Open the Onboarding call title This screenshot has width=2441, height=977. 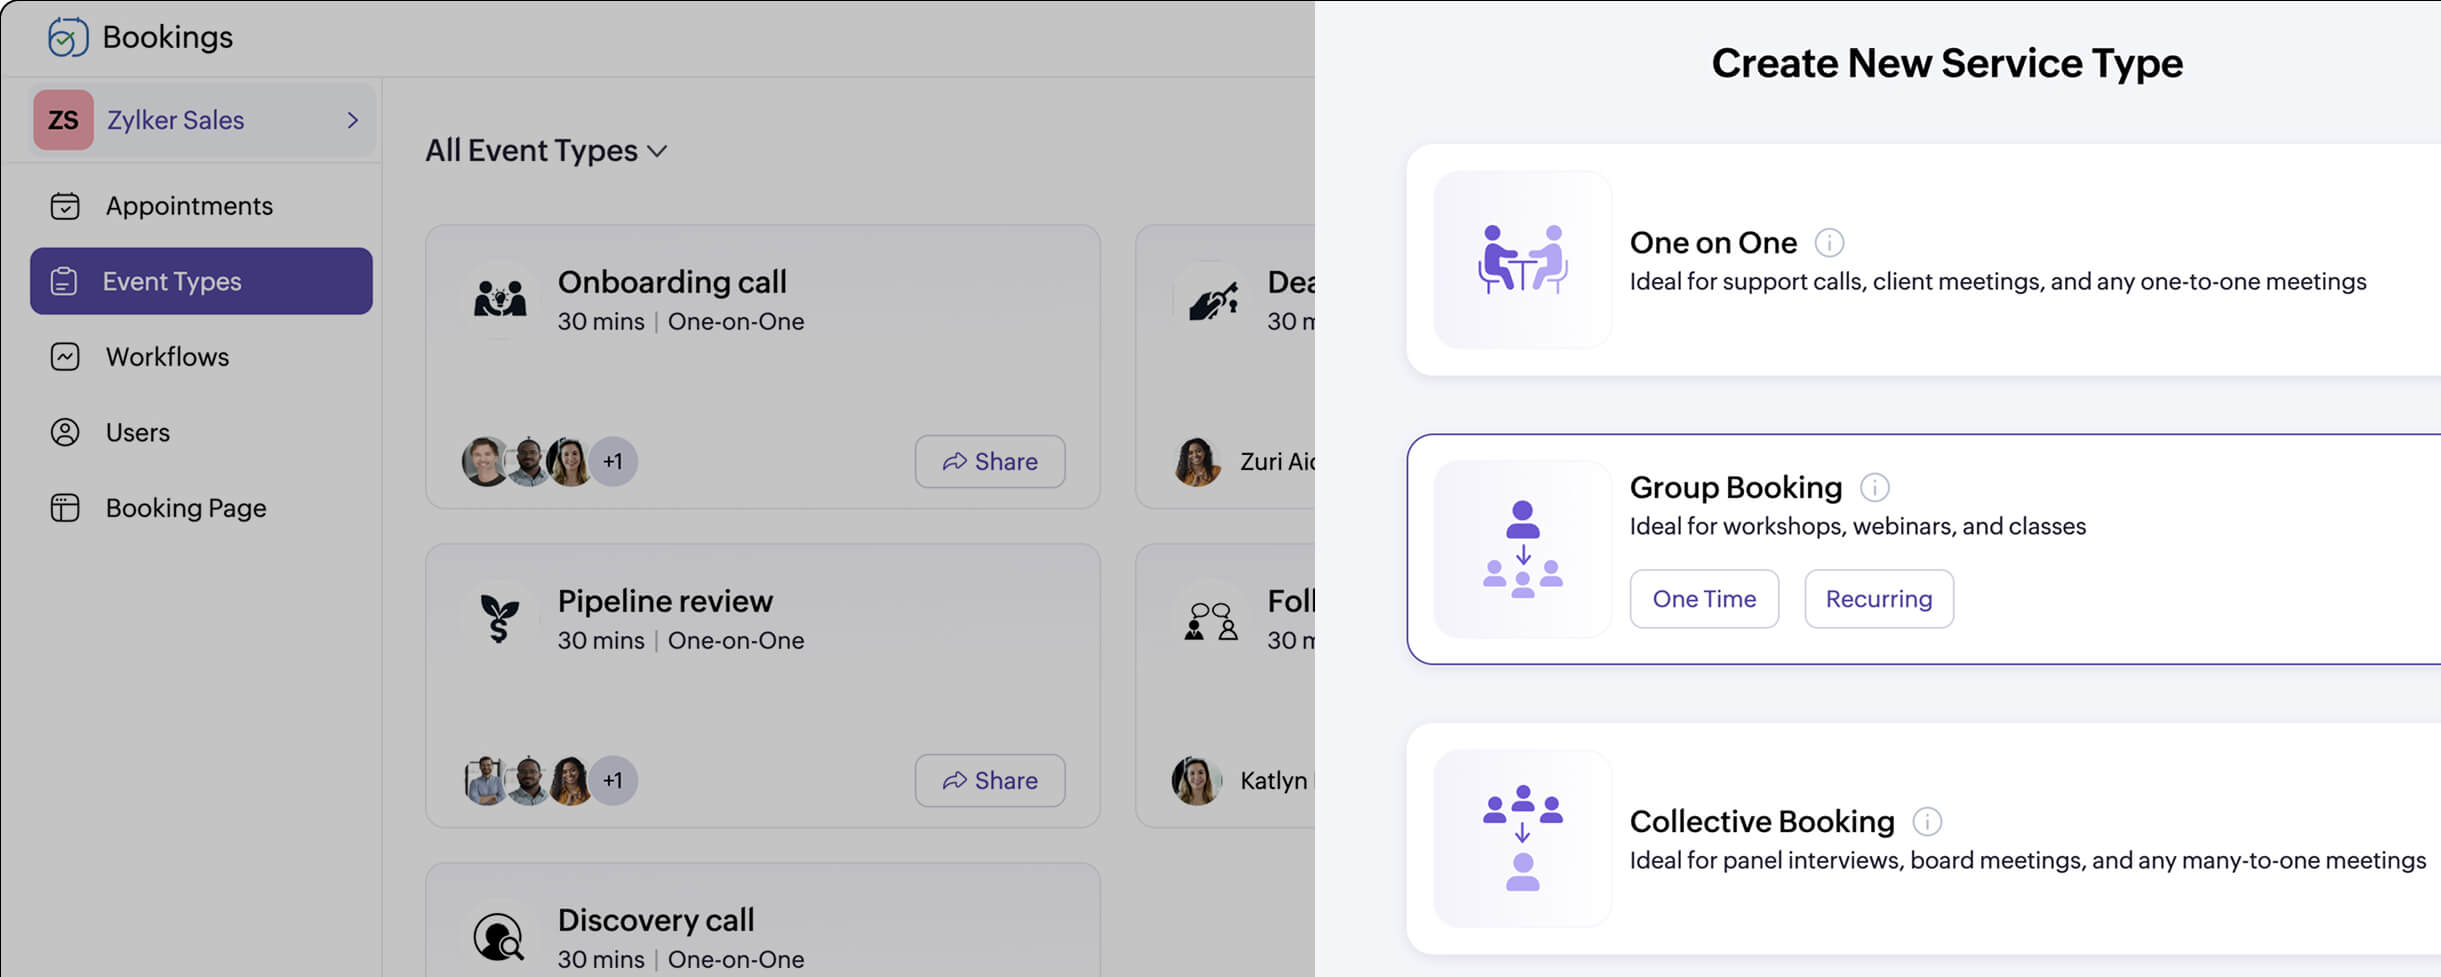672,282
